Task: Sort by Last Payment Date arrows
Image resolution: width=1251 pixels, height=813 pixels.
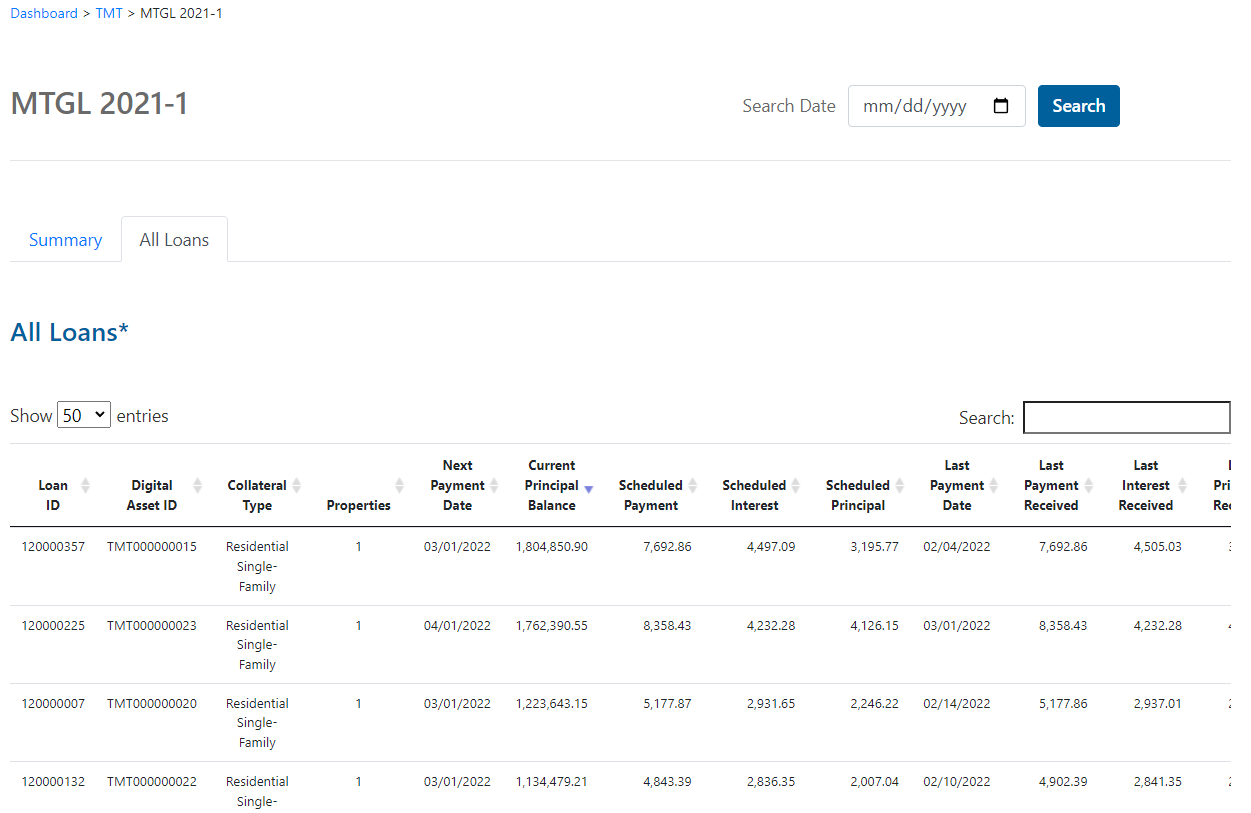Action: click(994, 486)
